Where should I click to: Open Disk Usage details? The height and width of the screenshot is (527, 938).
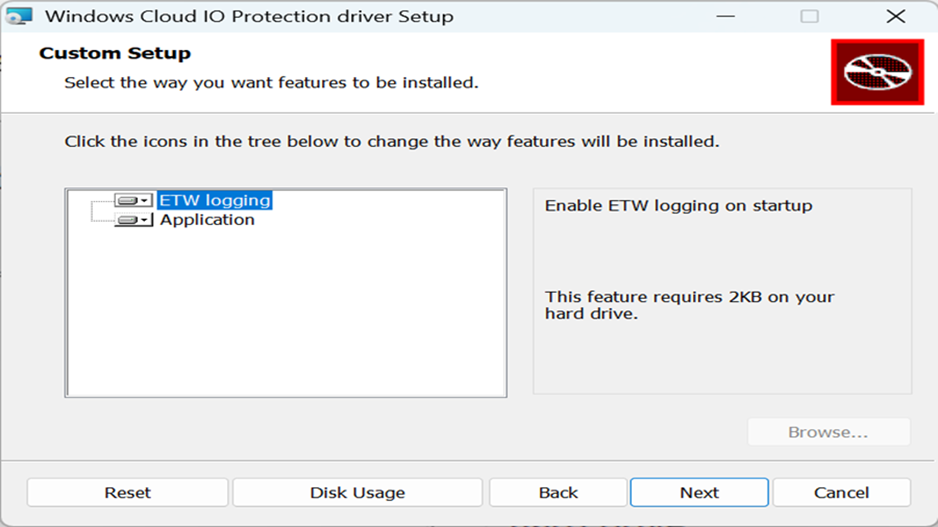(357, 492)
